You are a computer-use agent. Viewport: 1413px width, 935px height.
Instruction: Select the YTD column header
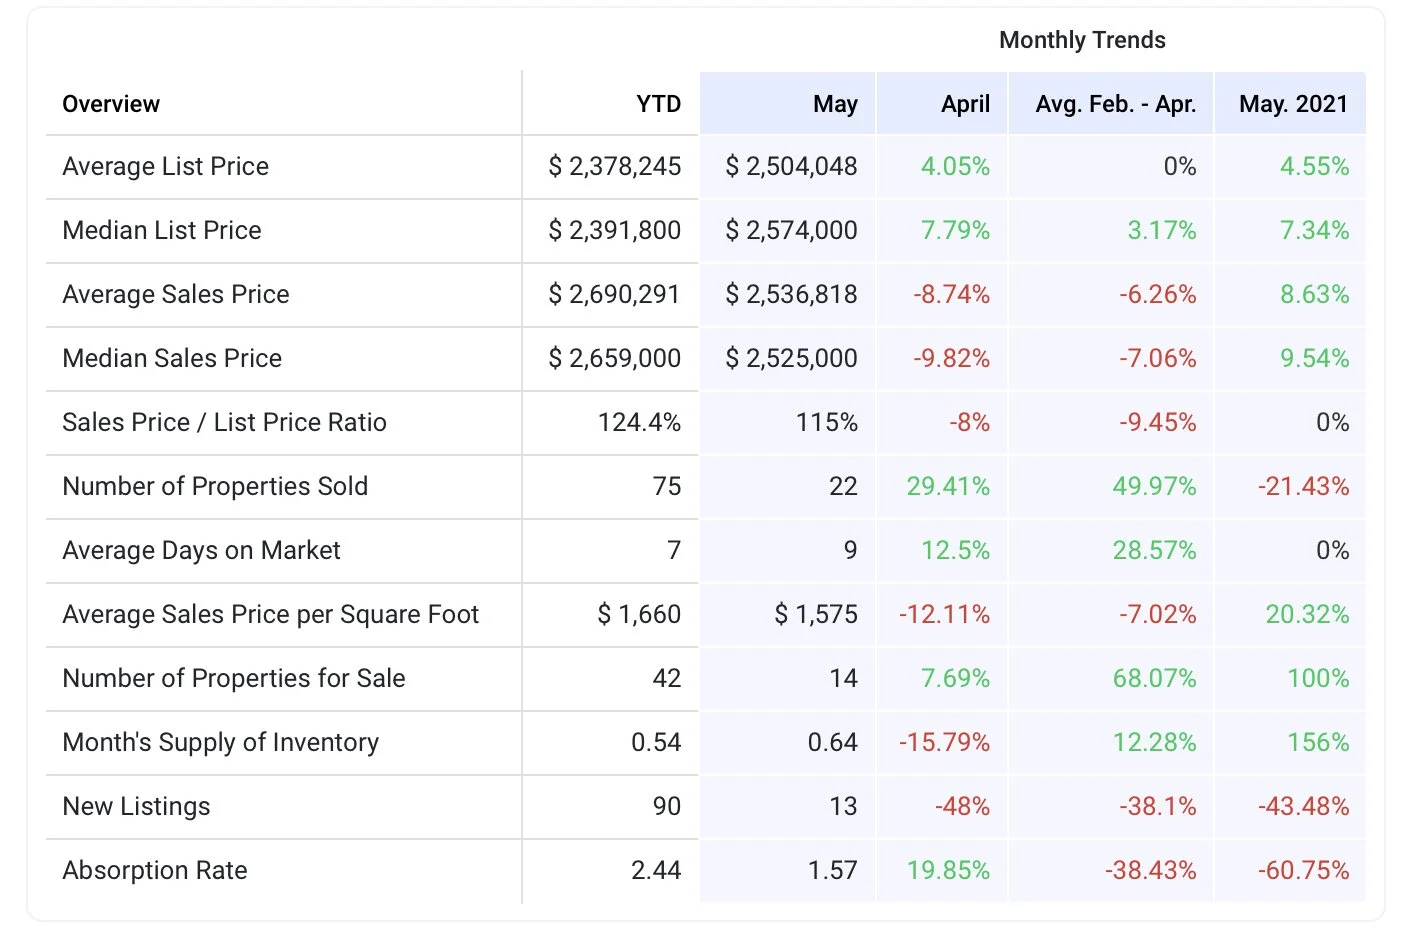coord(658,104)
